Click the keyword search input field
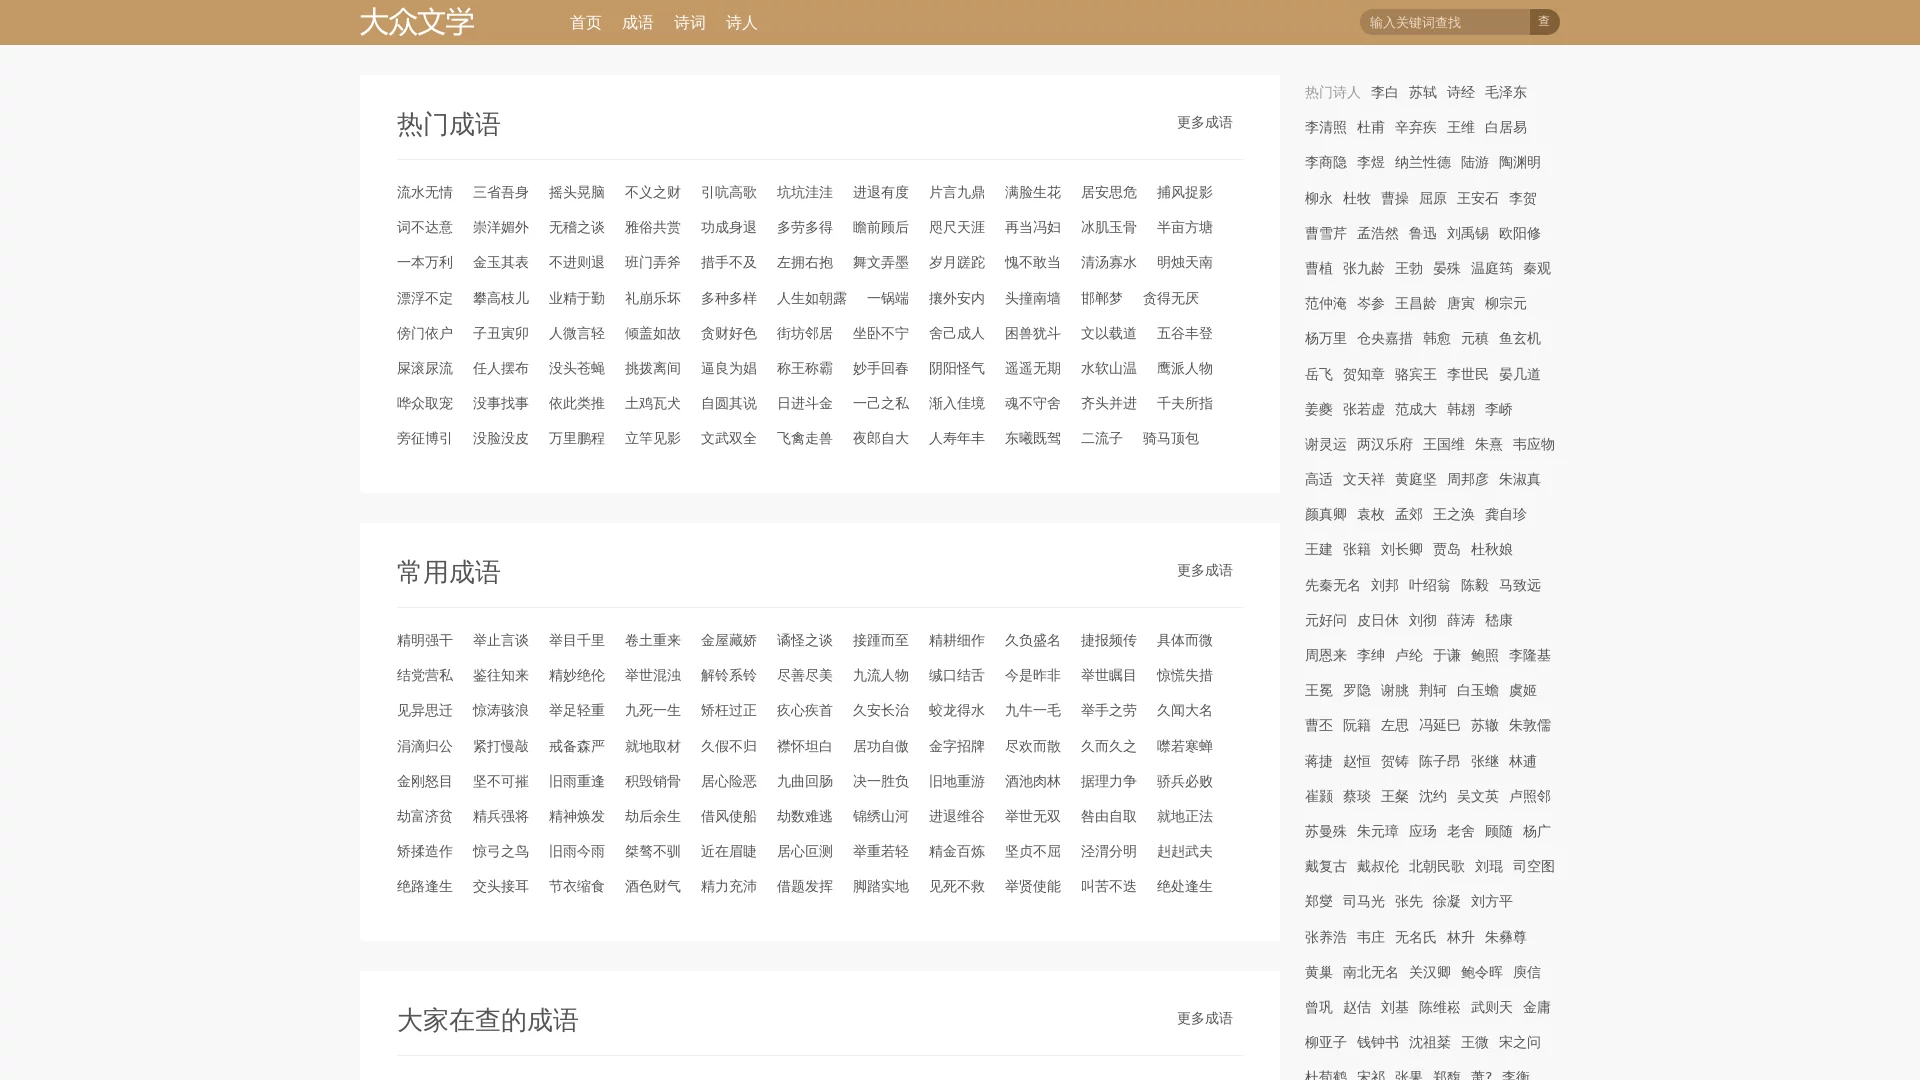Image resolution: width=1920 pixels, height=1080 pixels. coord(1444,22)
